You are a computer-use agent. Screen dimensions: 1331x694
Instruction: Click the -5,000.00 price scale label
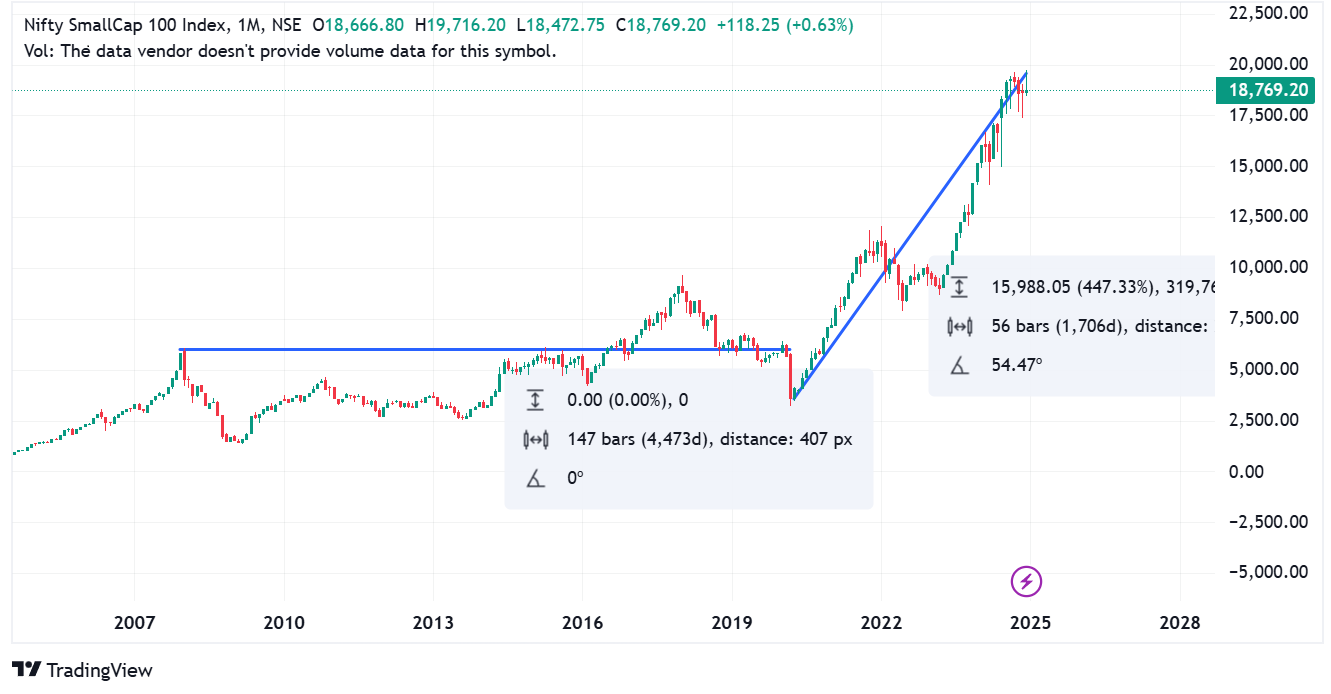[1268, 572]
